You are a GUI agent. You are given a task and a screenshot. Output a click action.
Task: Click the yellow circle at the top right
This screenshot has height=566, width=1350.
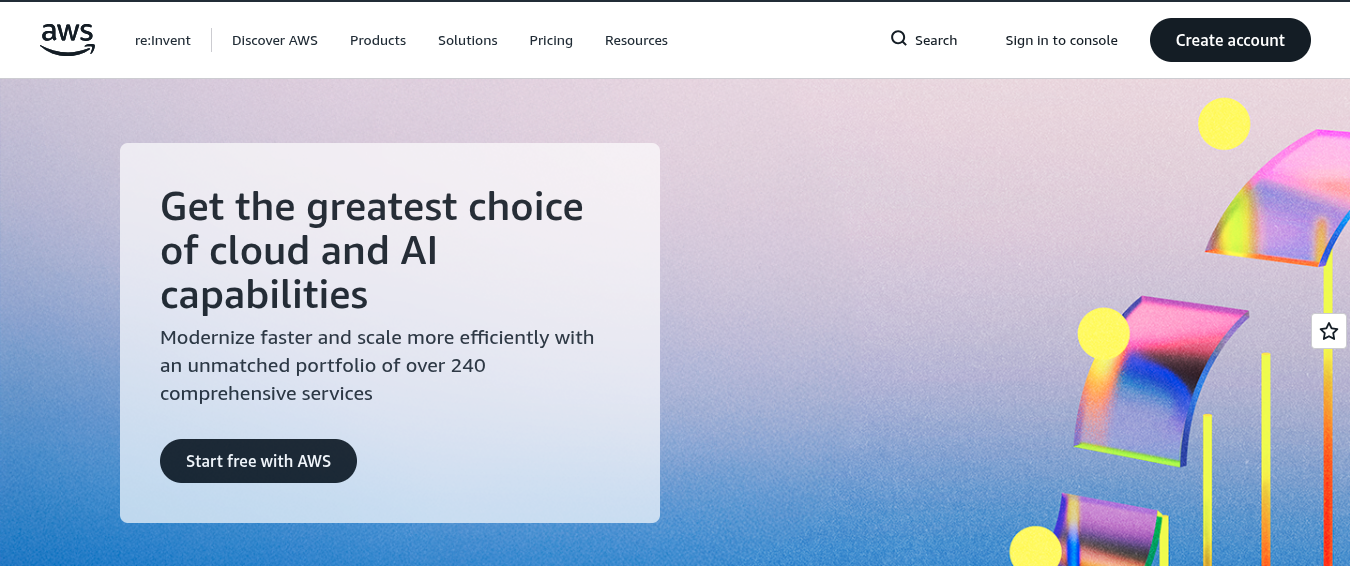(x=1224, y=124)
